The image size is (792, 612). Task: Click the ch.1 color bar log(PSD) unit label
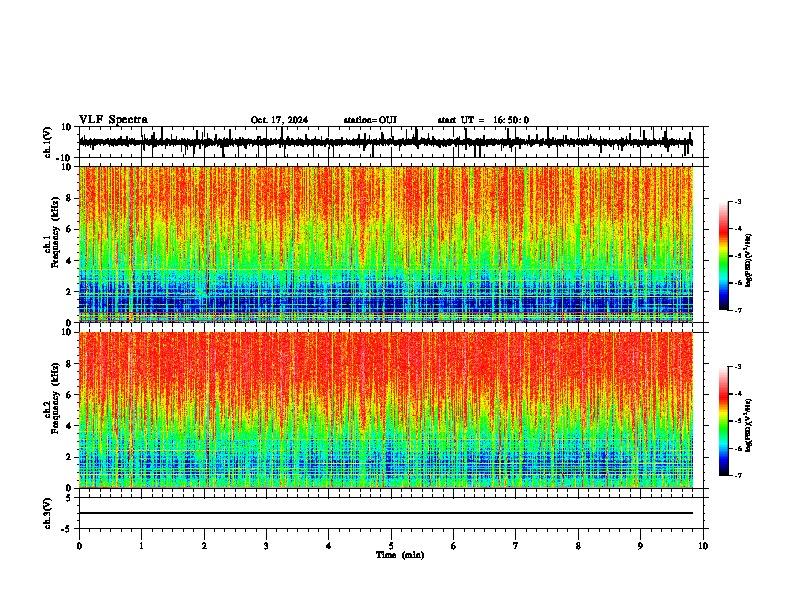coord(749,261)
